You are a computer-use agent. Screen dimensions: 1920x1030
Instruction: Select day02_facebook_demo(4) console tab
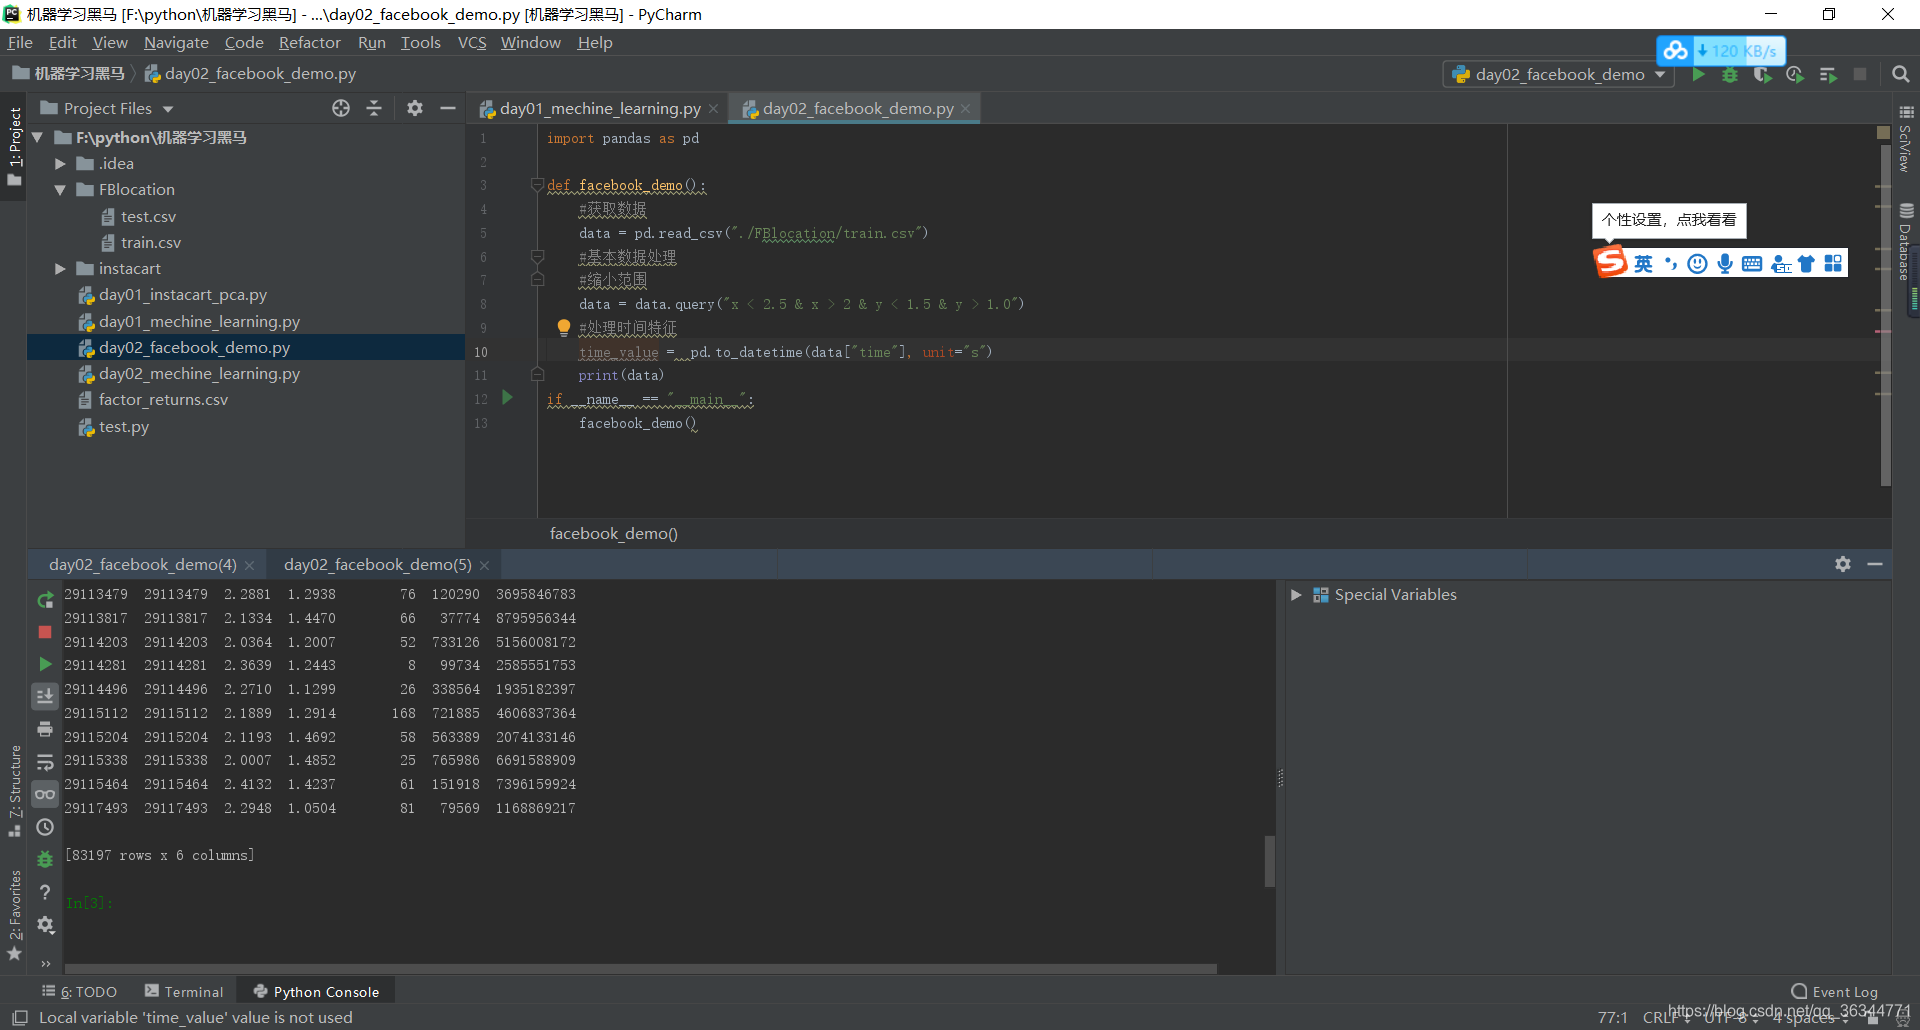tap(143, 564)
